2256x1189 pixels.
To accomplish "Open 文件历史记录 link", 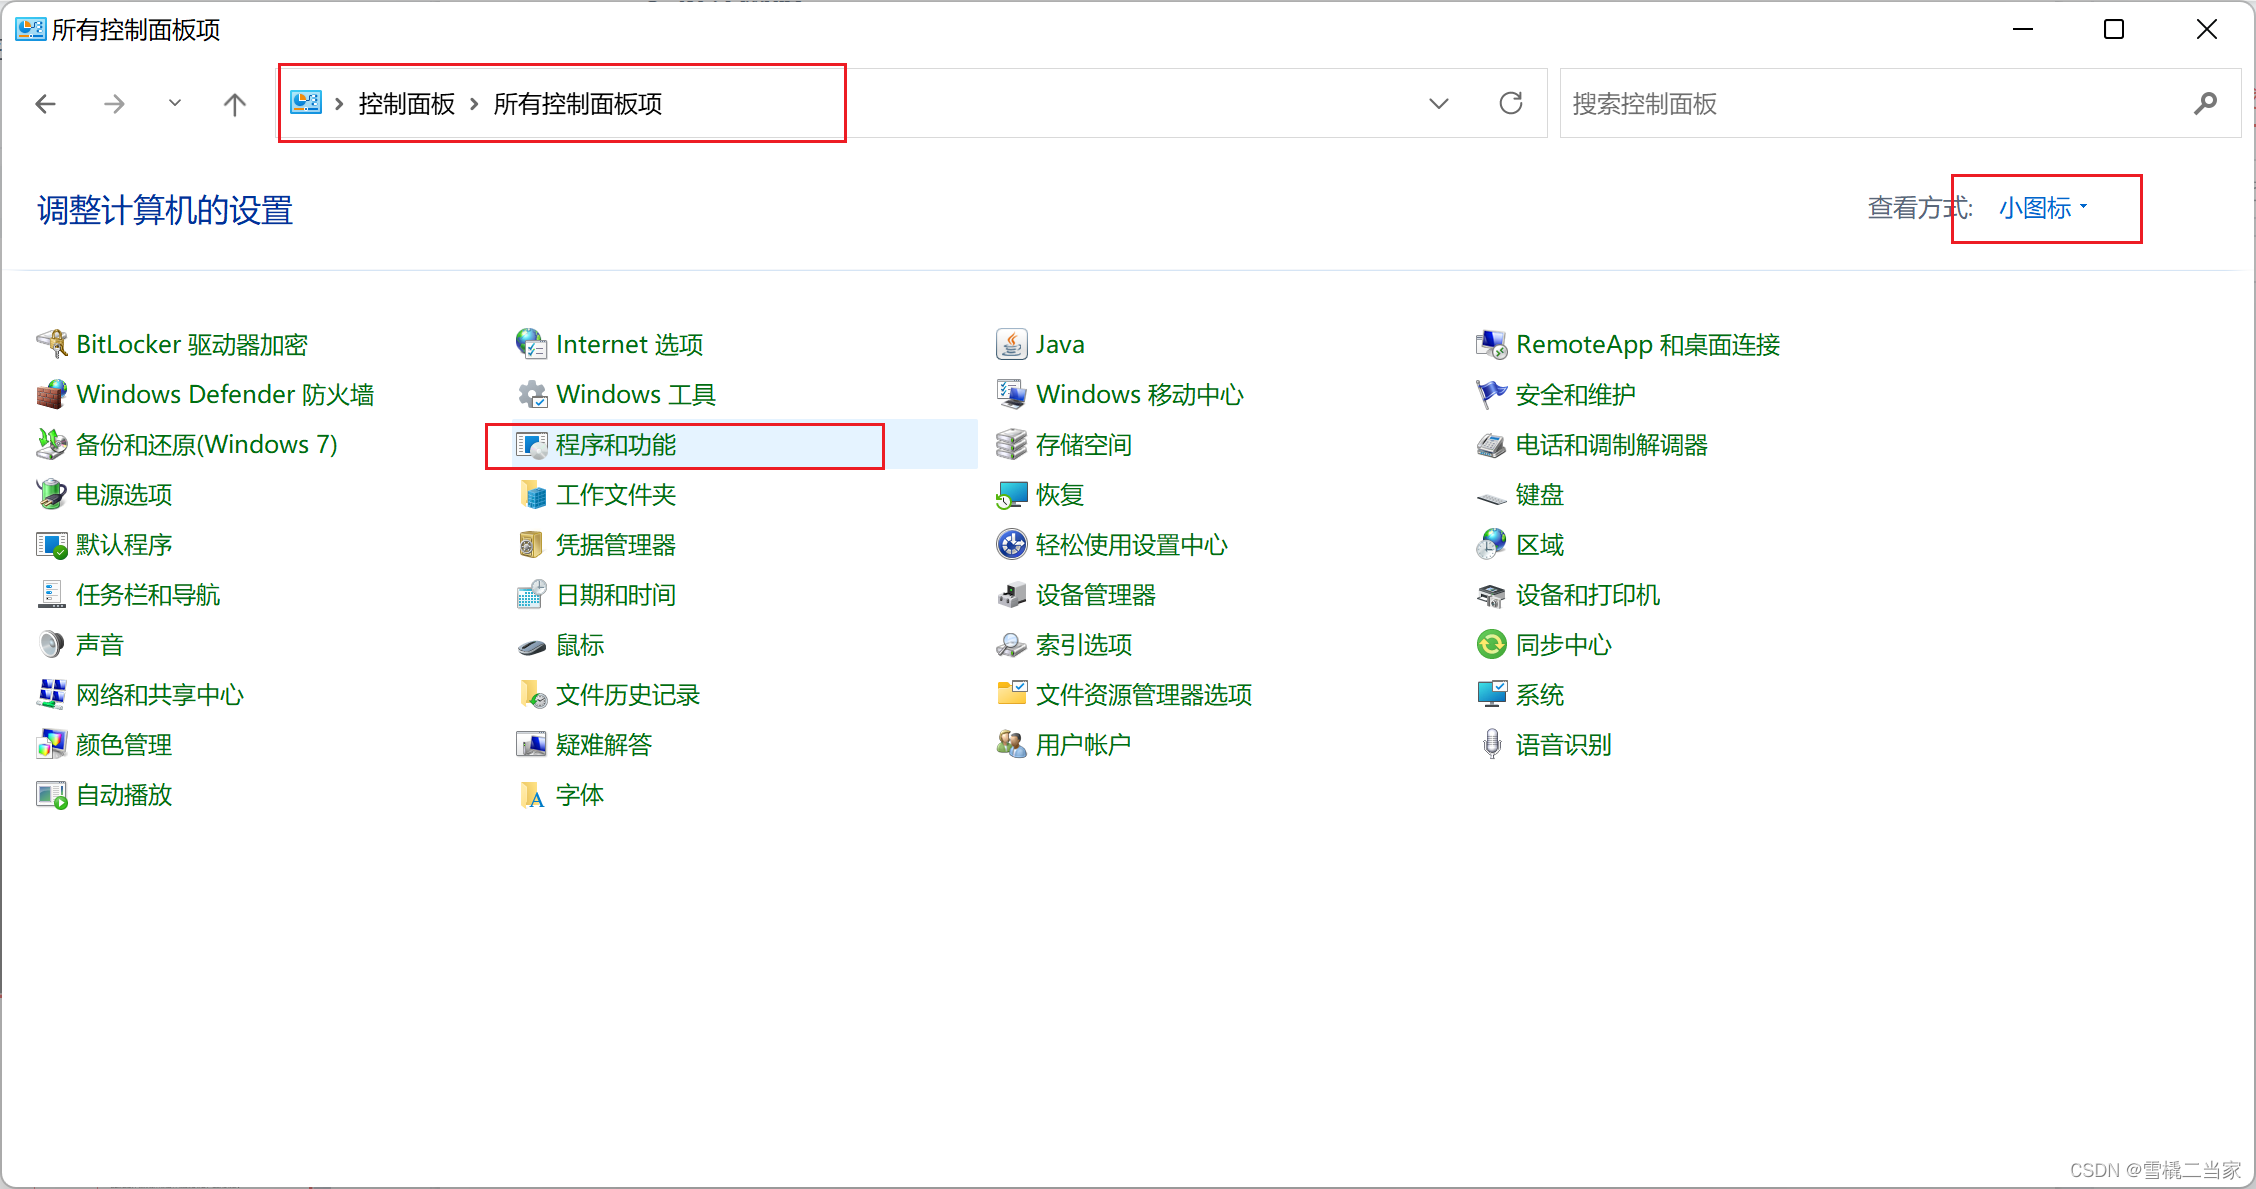I will click(628, 694).
